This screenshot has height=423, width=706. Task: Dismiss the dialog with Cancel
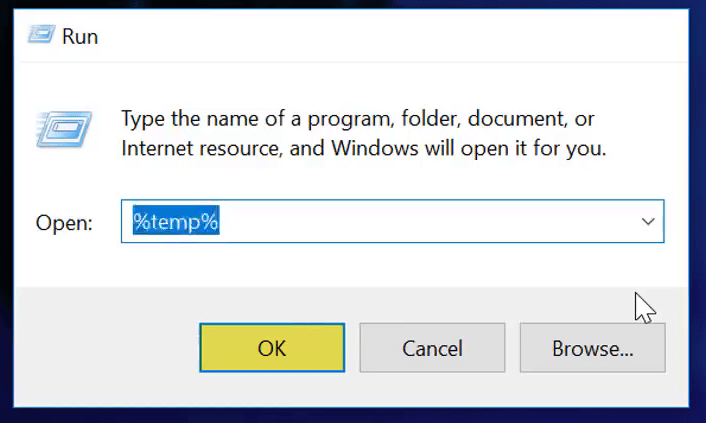tap(432, 348)
